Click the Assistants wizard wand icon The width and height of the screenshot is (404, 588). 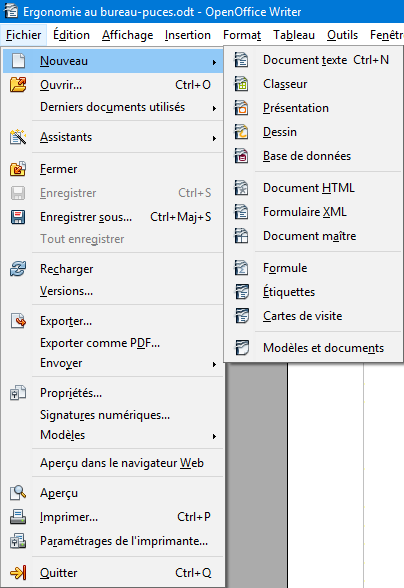pyautogui.click(x=18, y=137)
